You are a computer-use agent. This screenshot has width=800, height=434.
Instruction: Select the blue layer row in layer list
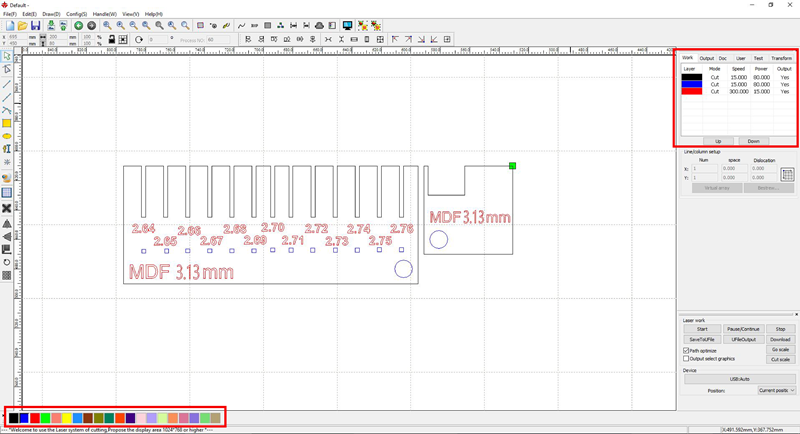(x=737, y=84)
